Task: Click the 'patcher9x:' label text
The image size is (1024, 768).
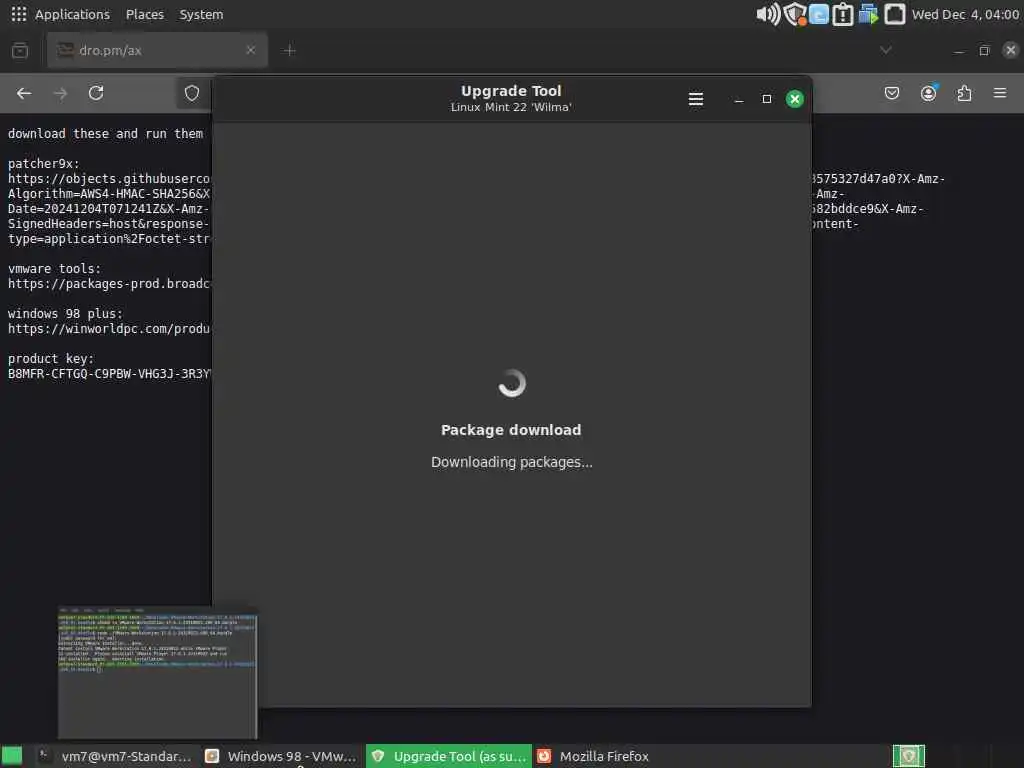Action: click(44, 164)
